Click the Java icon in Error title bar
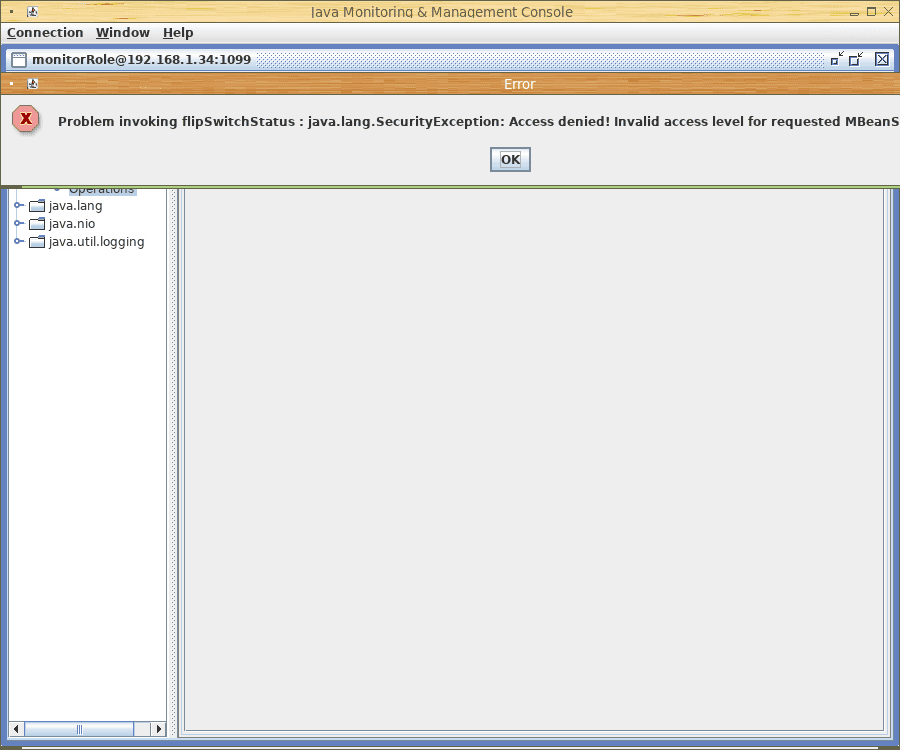Image resolution: width=900 pixels, height=750 pixels. click(x=33, y=84)
